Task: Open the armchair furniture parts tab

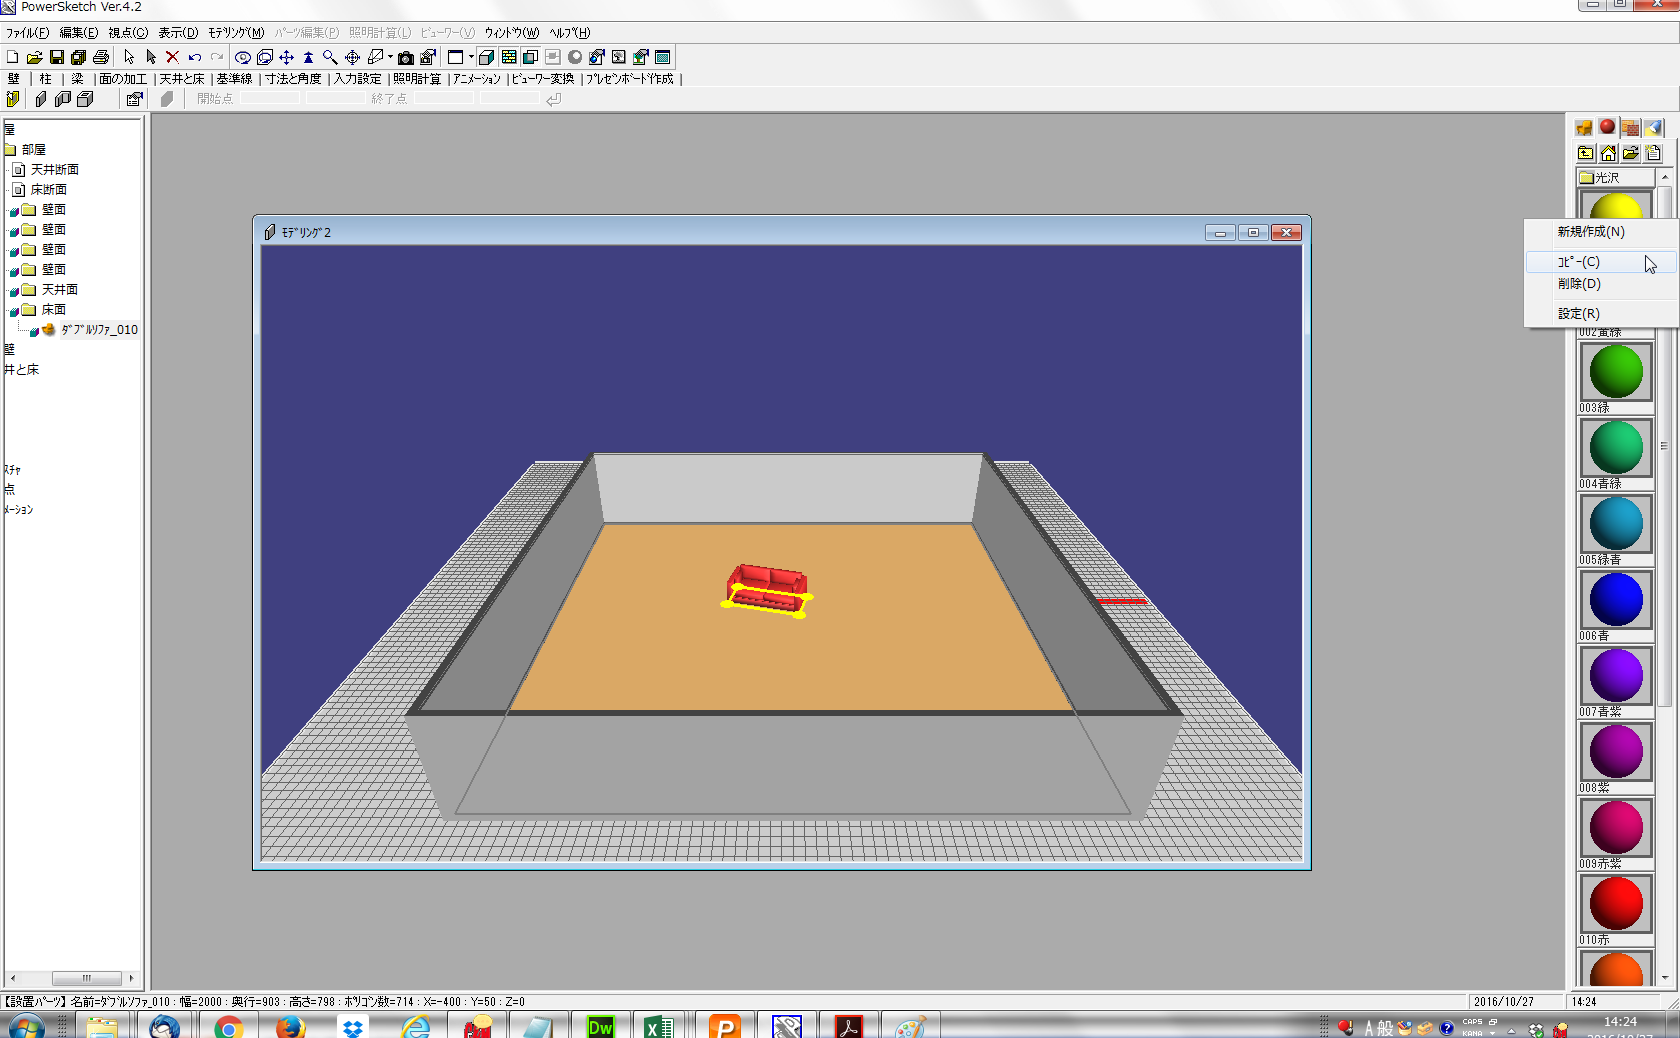Action: point(1584,128)
